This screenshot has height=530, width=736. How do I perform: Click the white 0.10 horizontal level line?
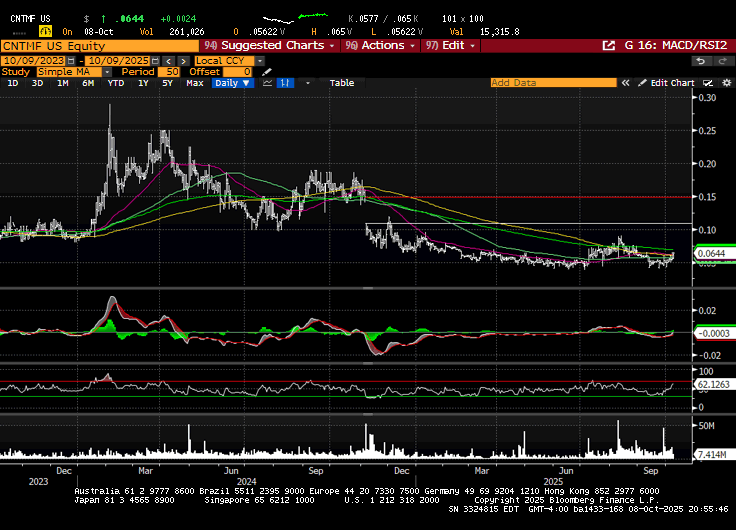click(529, 223)
